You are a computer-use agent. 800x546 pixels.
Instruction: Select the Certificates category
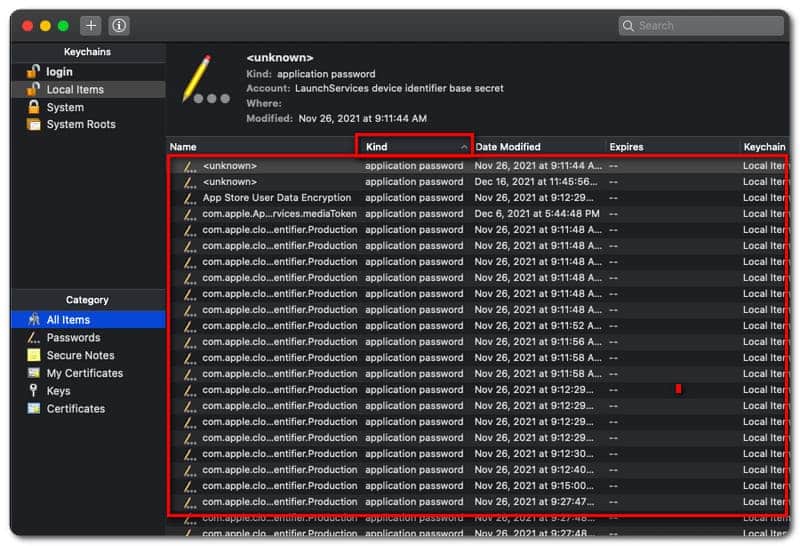click(x=75, y=409)
